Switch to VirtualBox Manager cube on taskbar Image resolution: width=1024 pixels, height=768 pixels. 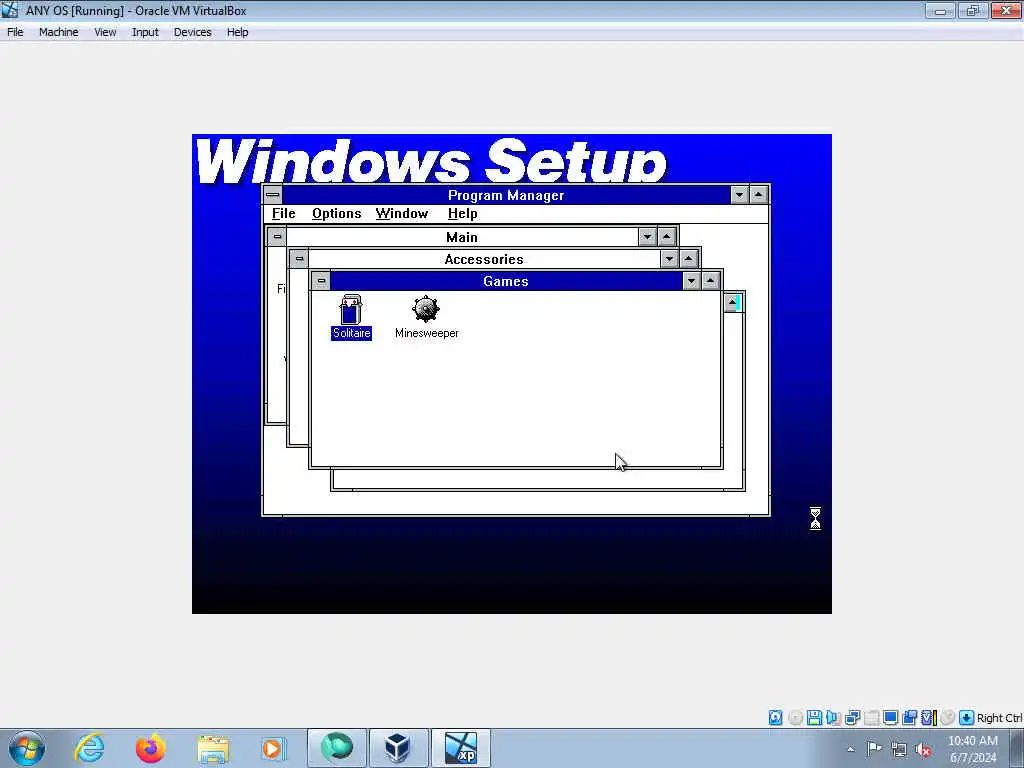tap(398, 748)
